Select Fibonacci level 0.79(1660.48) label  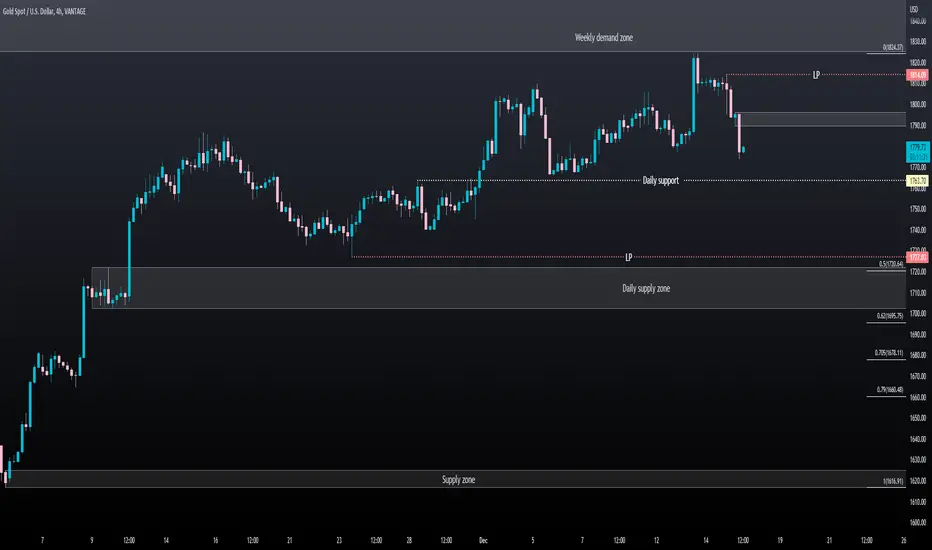(890, 390)
